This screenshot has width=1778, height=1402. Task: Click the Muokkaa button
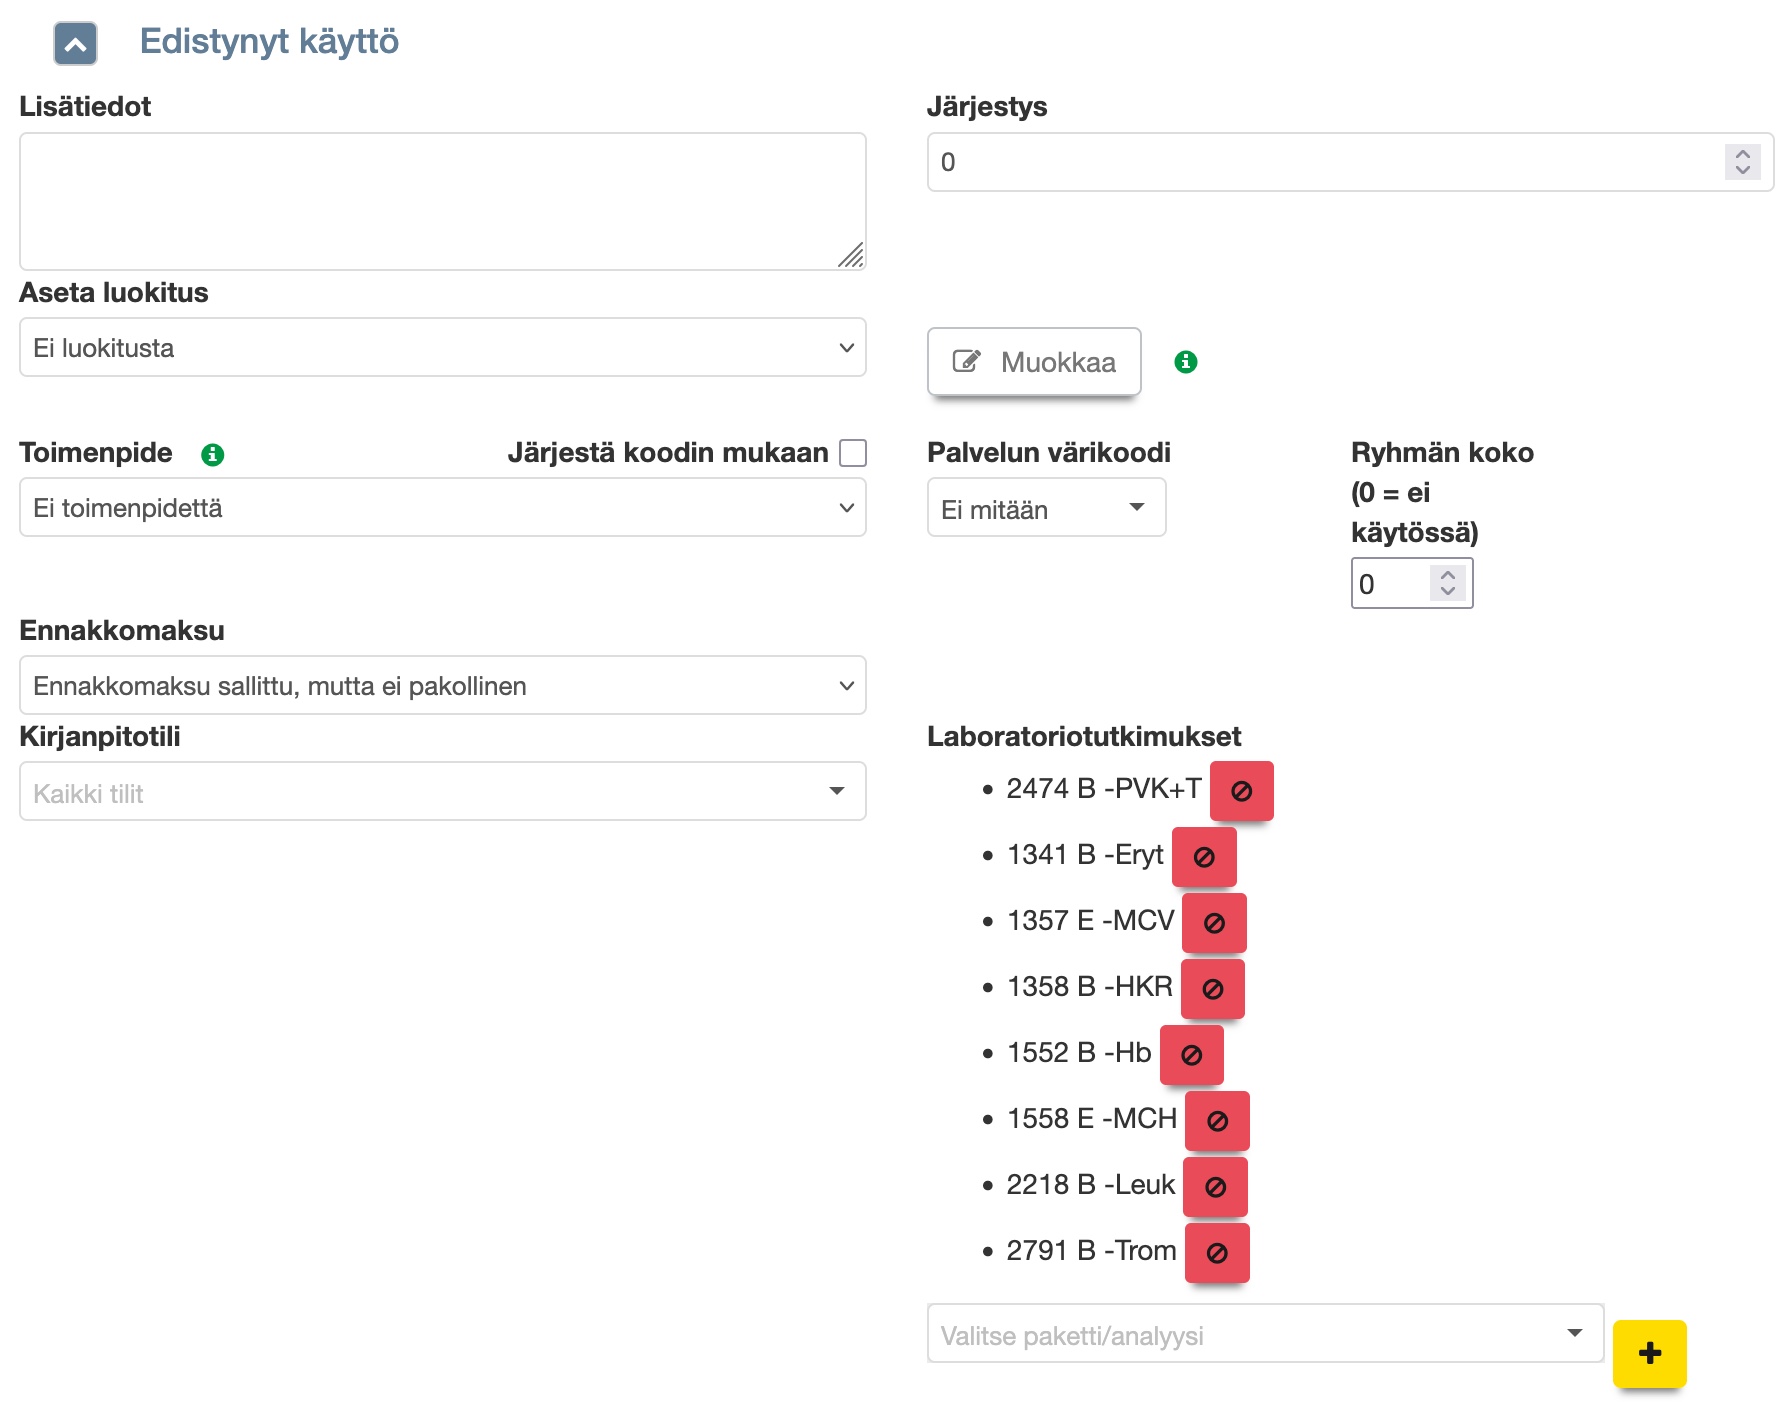point(1034,362)
